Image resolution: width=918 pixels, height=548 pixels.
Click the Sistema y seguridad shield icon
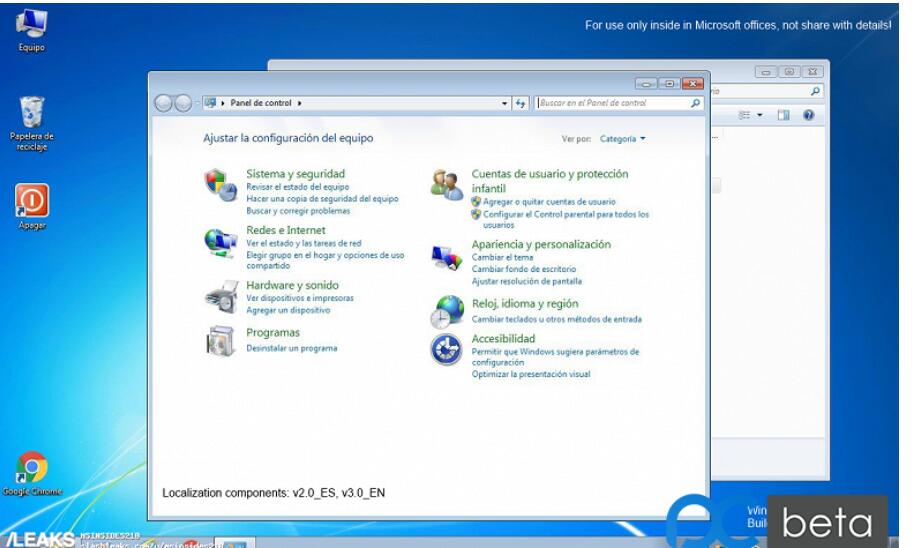[220, 184]
